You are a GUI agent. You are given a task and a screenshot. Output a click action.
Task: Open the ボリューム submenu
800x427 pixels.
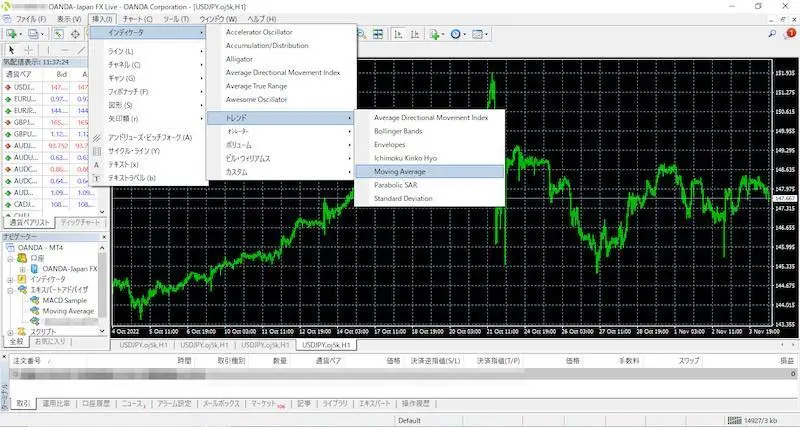pyautogui.click(x=281, y=145)
